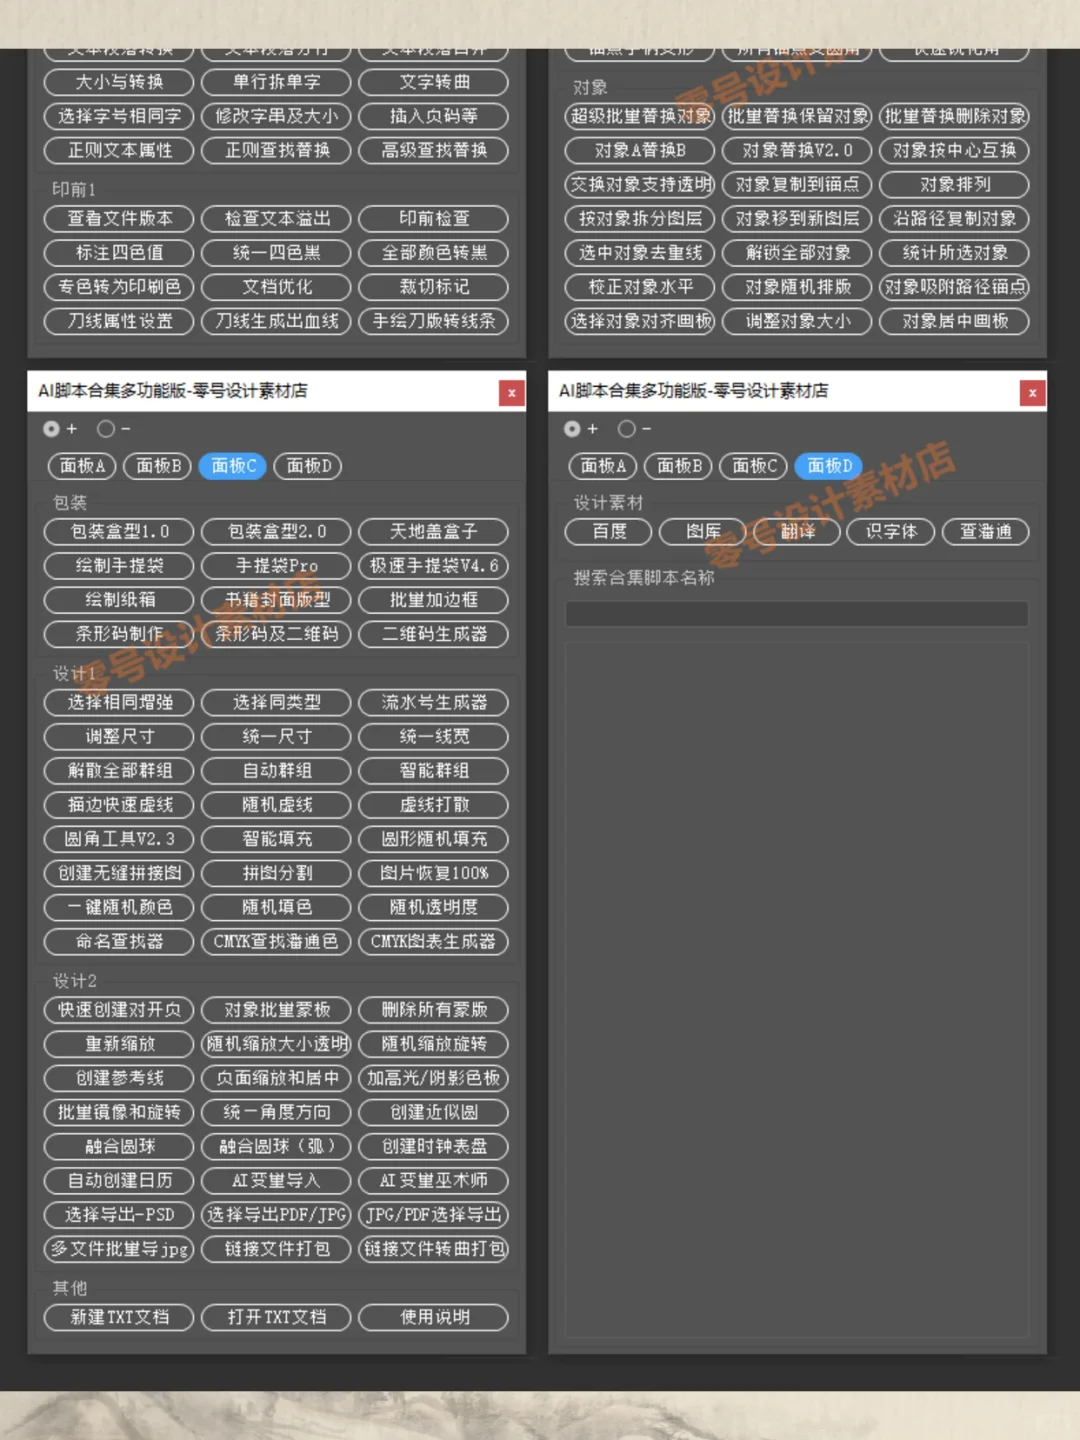Click 调整对象大小 button
This screenshot has height=1440, width=1080.
coord(797,321)
